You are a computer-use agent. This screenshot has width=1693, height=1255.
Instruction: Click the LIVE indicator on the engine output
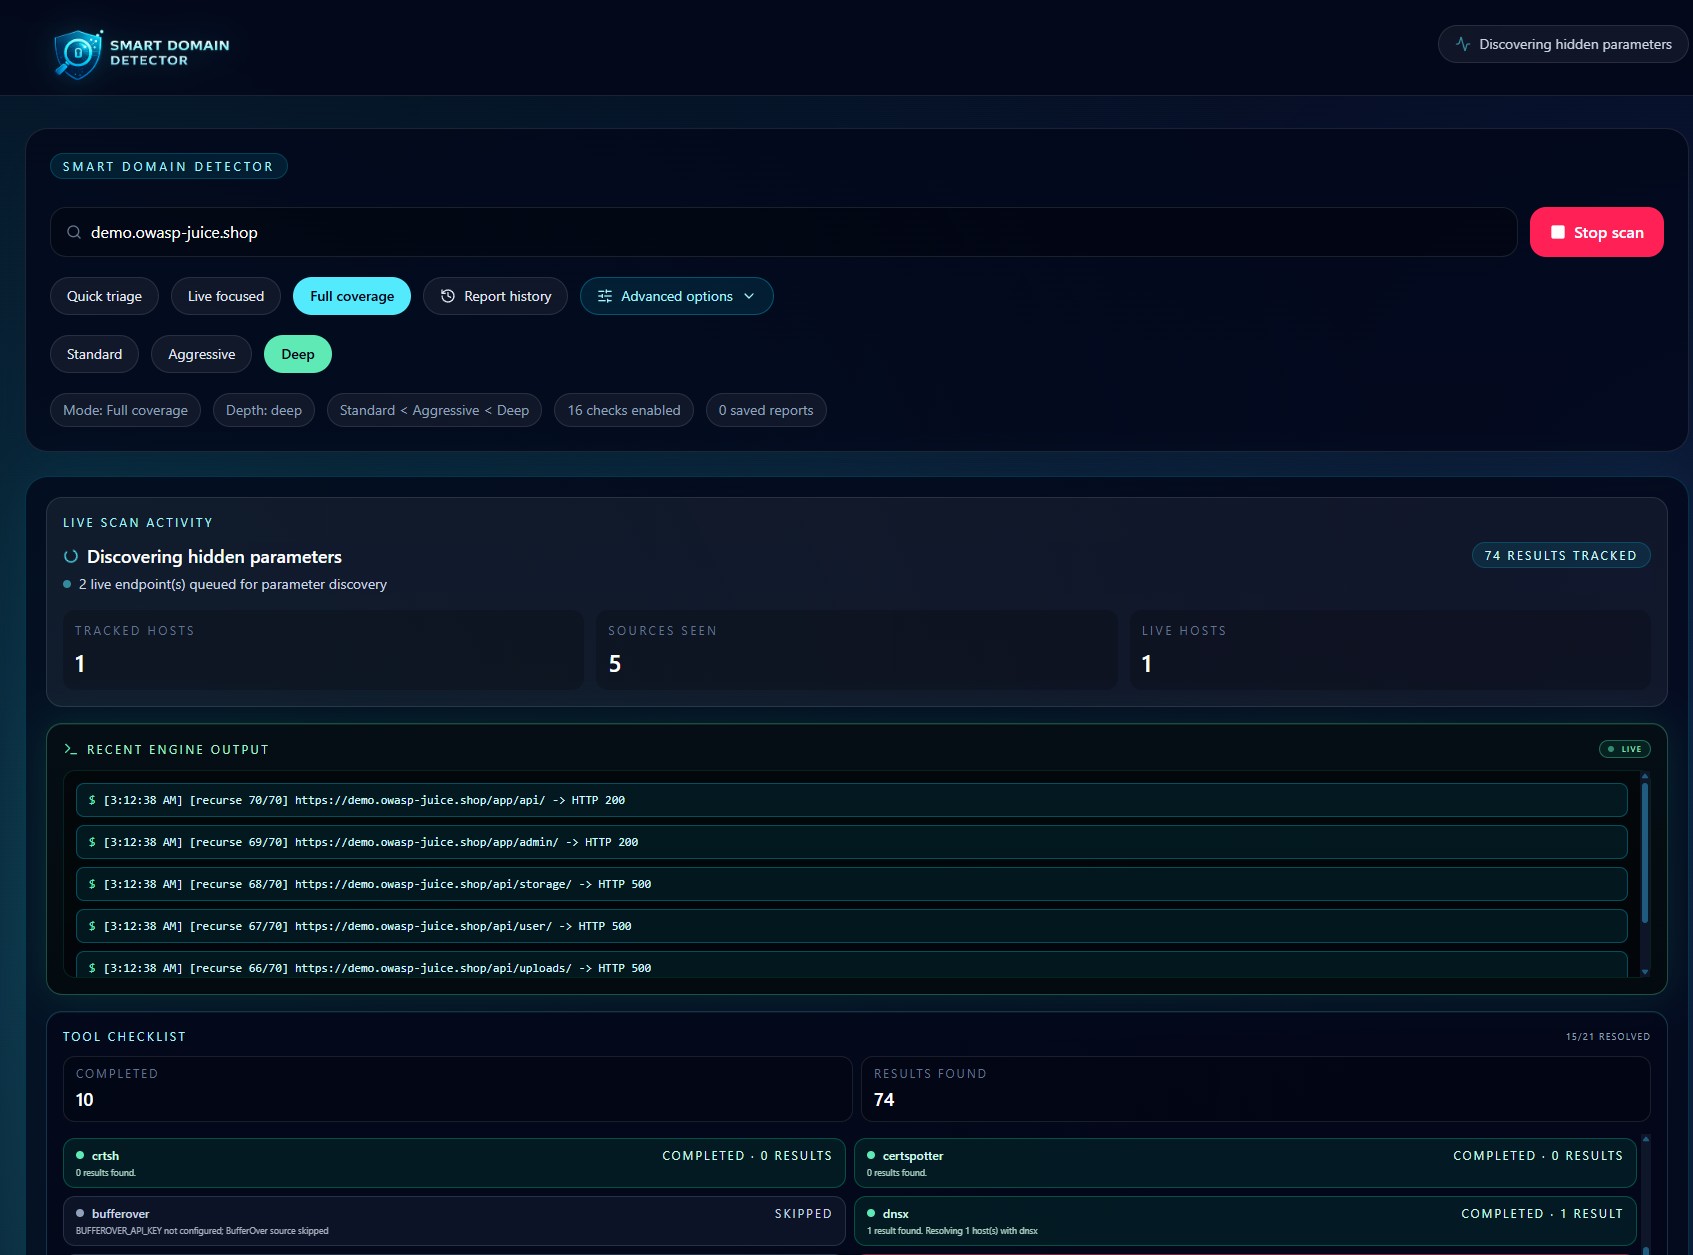tap(1624, 748)
